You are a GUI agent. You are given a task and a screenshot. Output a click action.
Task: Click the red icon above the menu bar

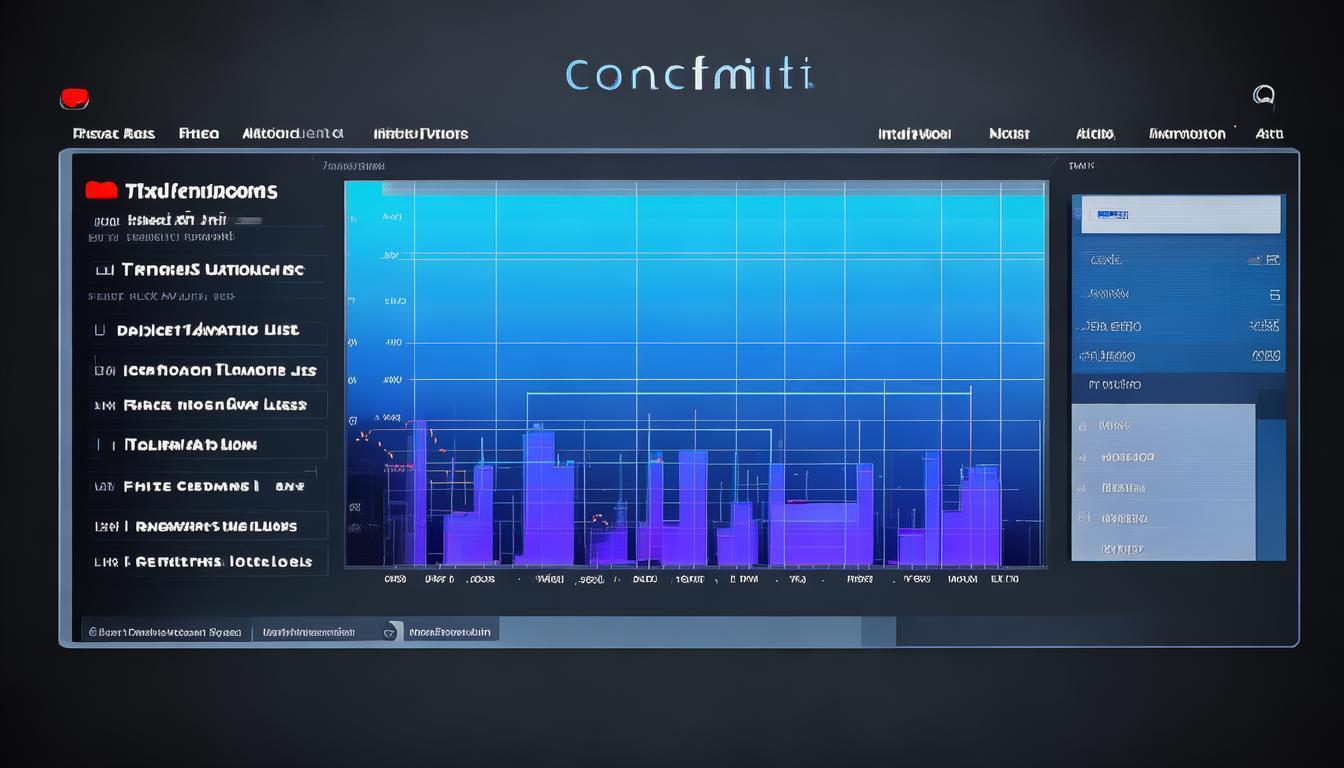tap(75, 99)
